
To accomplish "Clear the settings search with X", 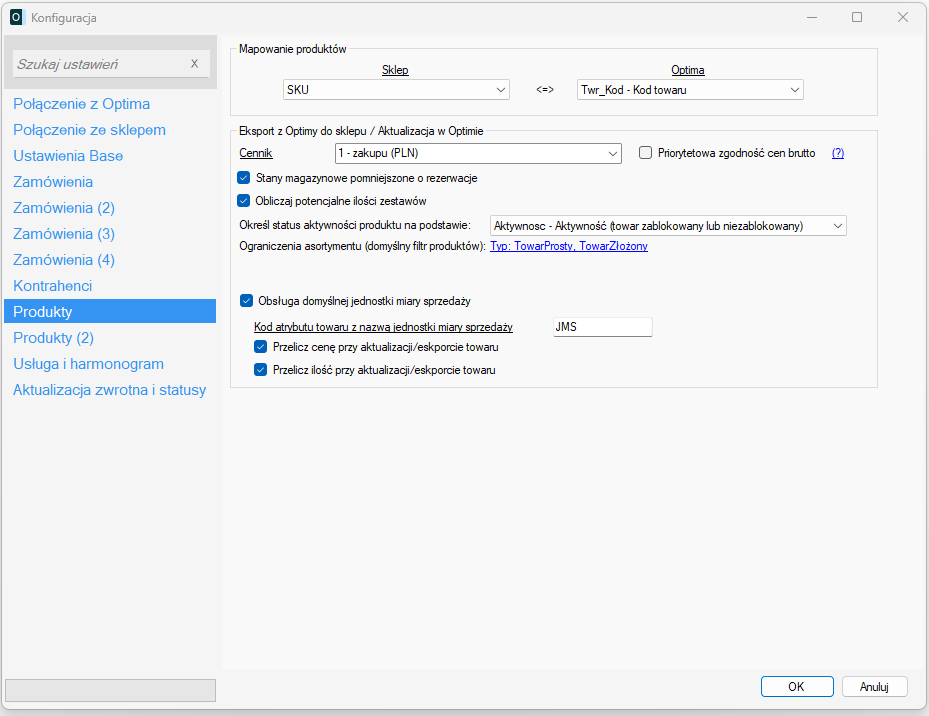I will click(x=194, y=64).
